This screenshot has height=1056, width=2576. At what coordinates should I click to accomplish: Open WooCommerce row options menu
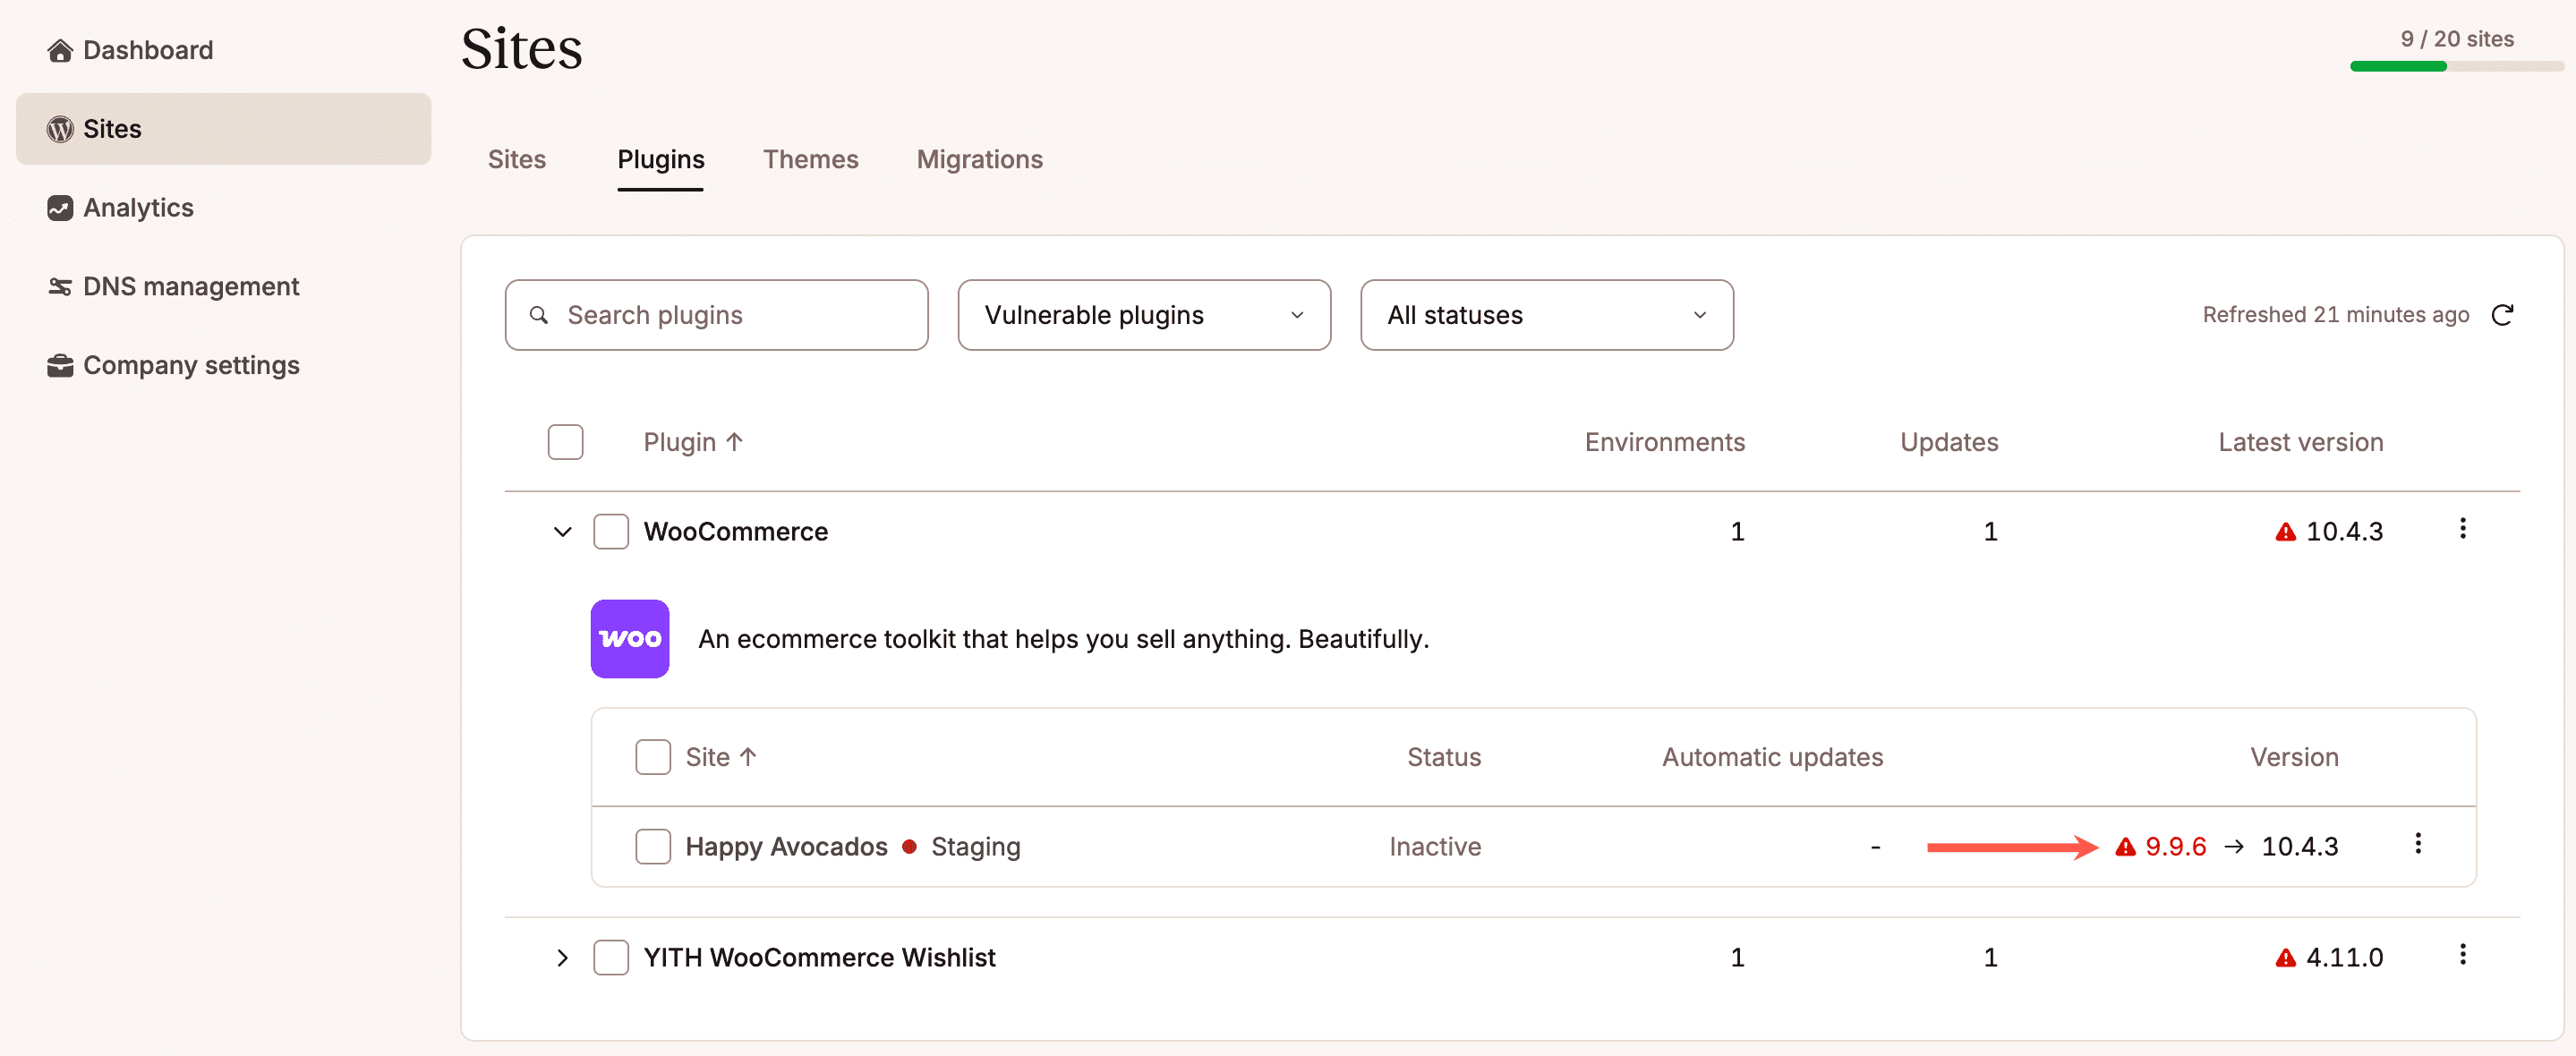click(2463, 531)
